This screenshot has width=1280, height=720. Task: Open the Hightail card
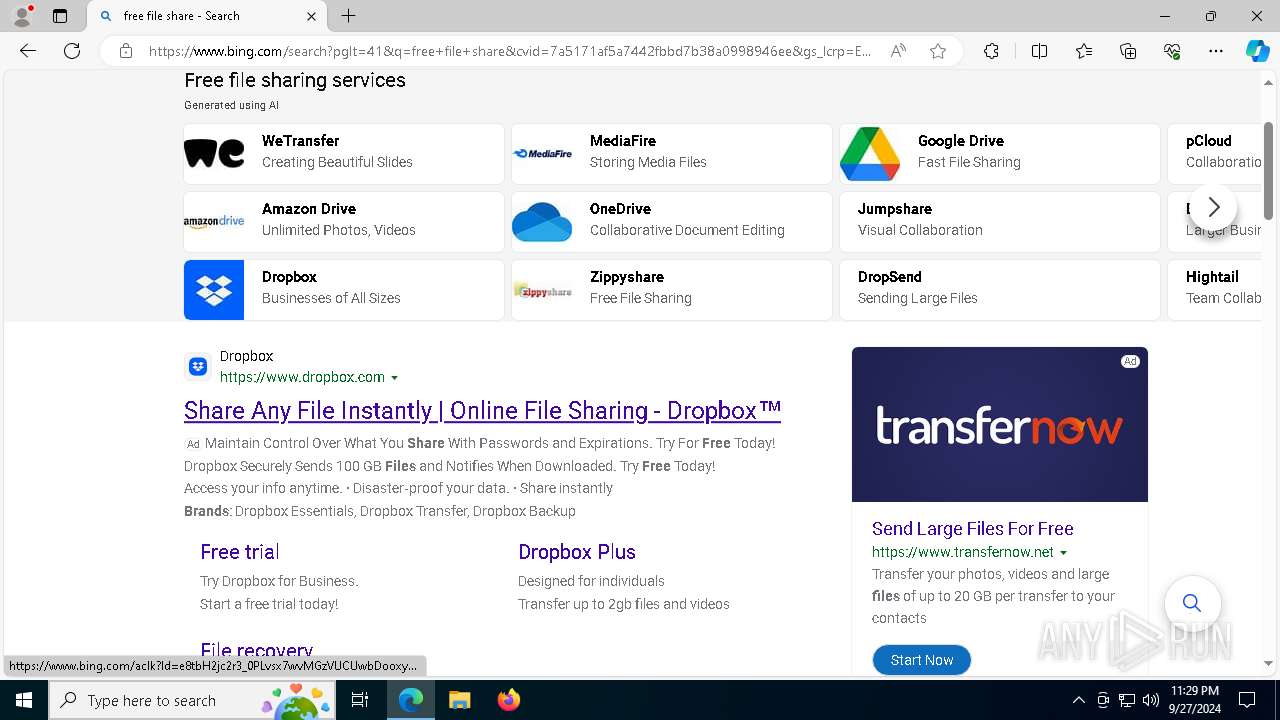[x=1214, y=290]
